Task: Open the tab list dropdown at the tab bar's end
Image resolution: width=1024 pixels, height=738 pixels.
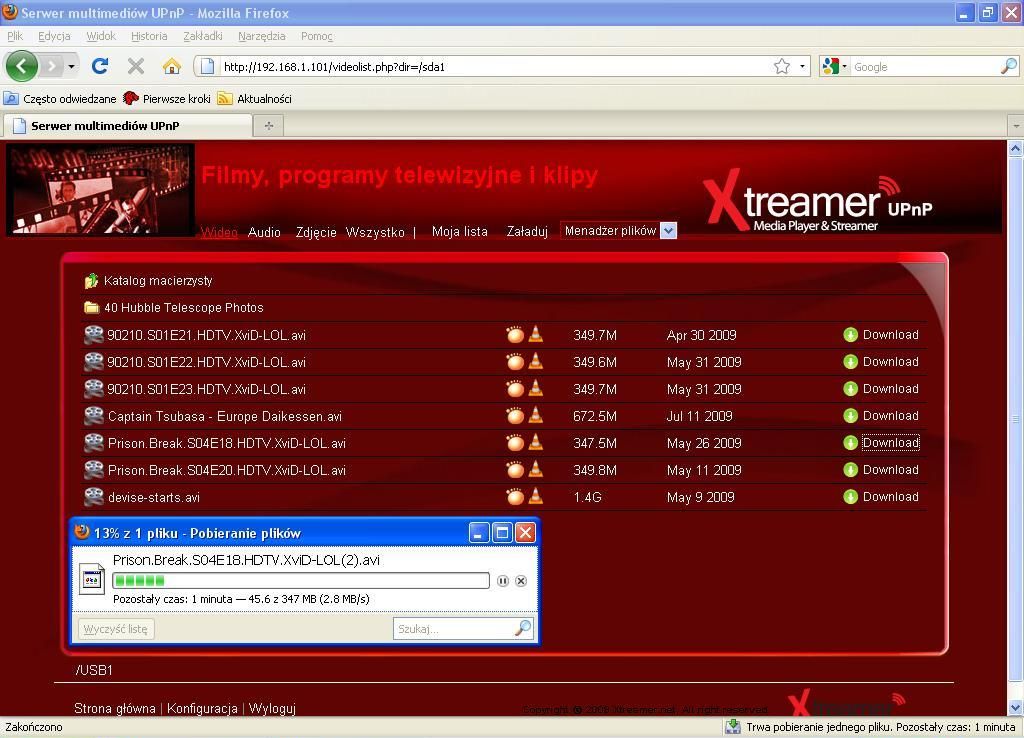Action: point(1016,125)
